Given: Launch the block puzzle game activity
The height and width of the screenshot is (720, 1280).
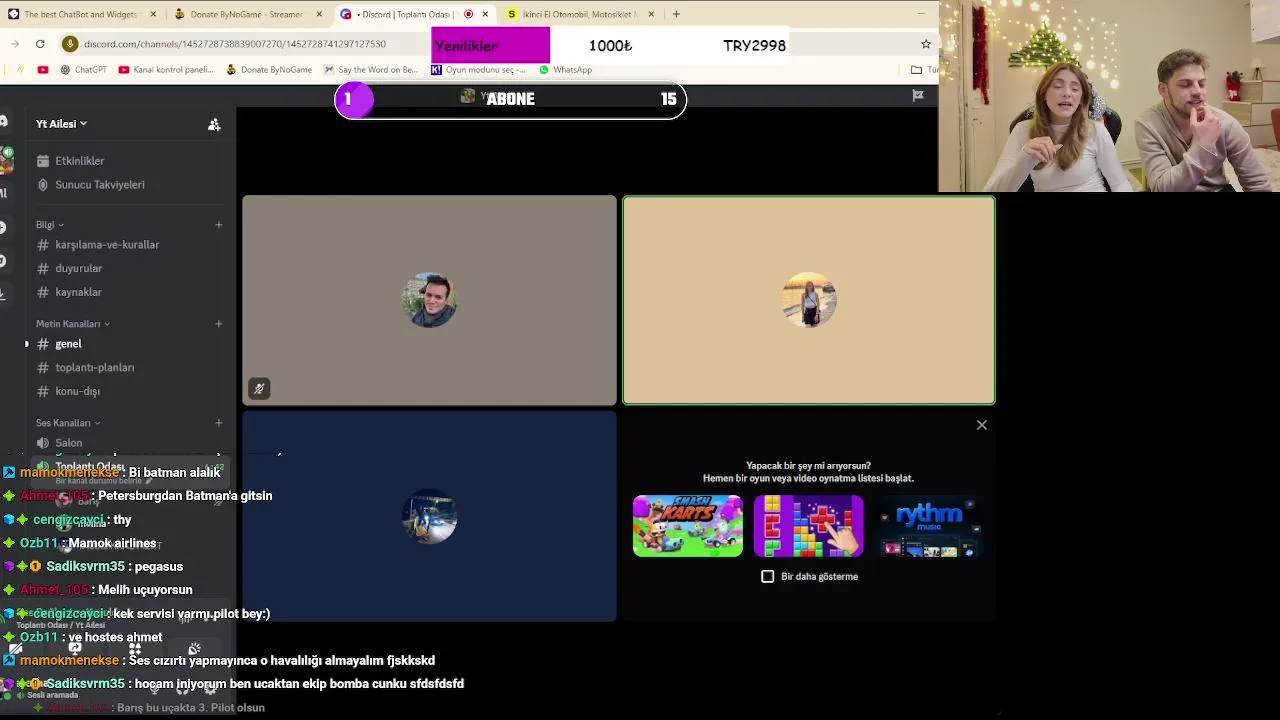Looking at the screenshot, I should (x=808, y=526).
